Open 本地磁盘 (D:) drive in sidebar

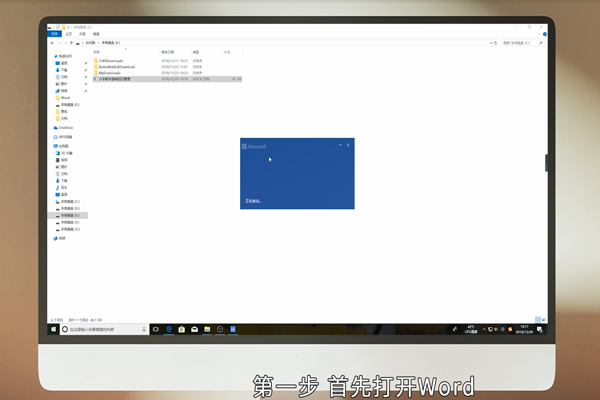click(68, 208)
